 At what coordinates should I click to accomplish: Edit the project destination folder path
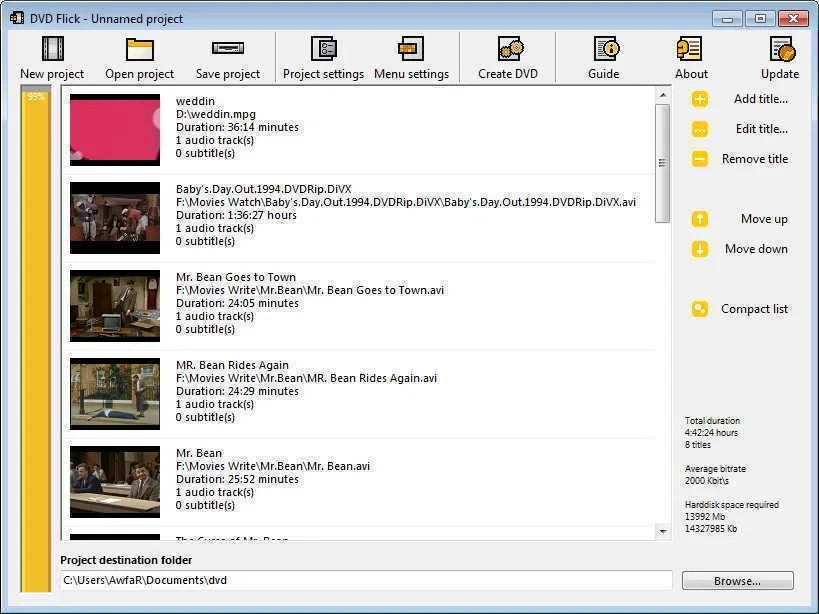[367, 580]
